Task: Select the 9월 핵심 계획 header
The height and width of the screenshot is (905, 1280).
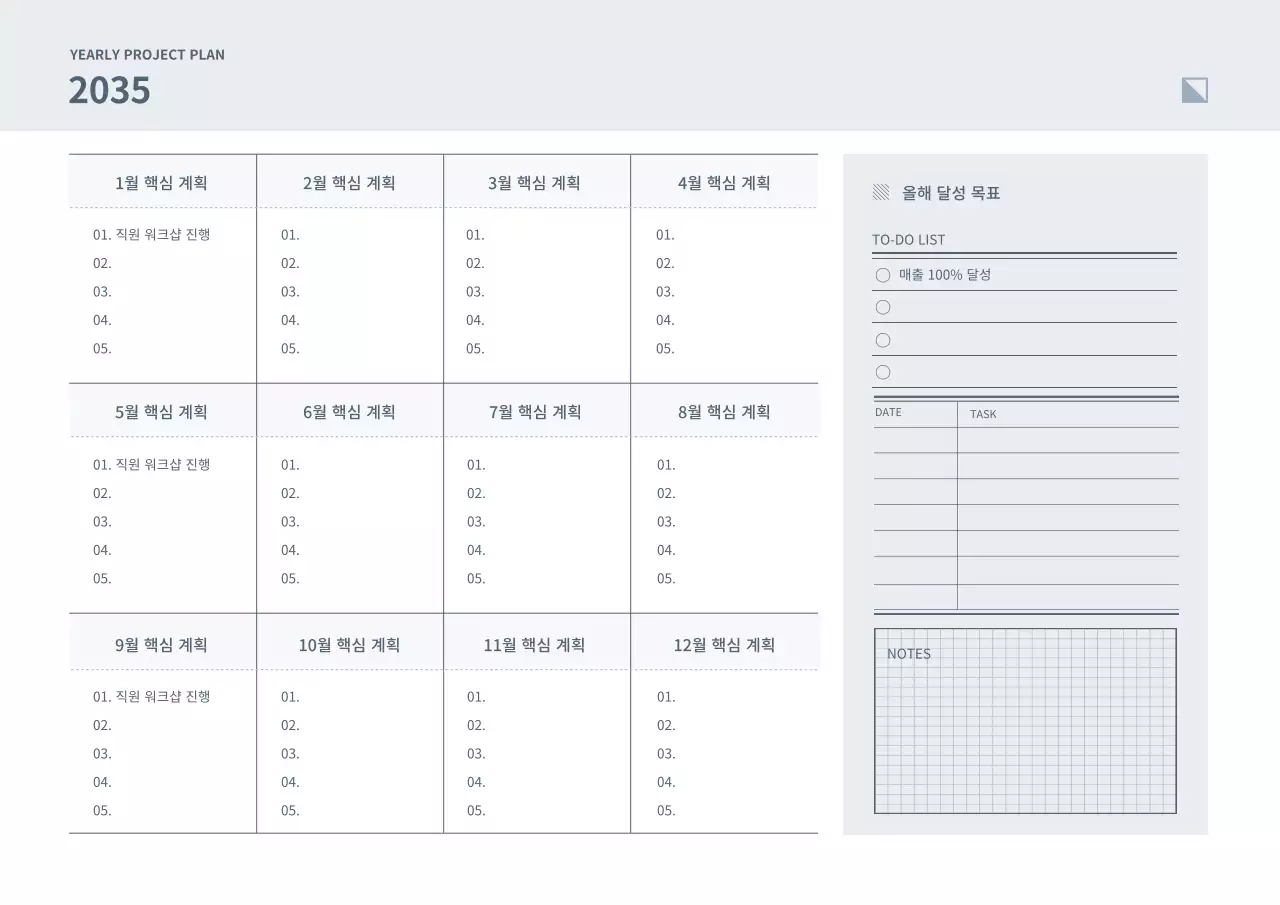Action: pyautogui.click(x=161, y=644)
